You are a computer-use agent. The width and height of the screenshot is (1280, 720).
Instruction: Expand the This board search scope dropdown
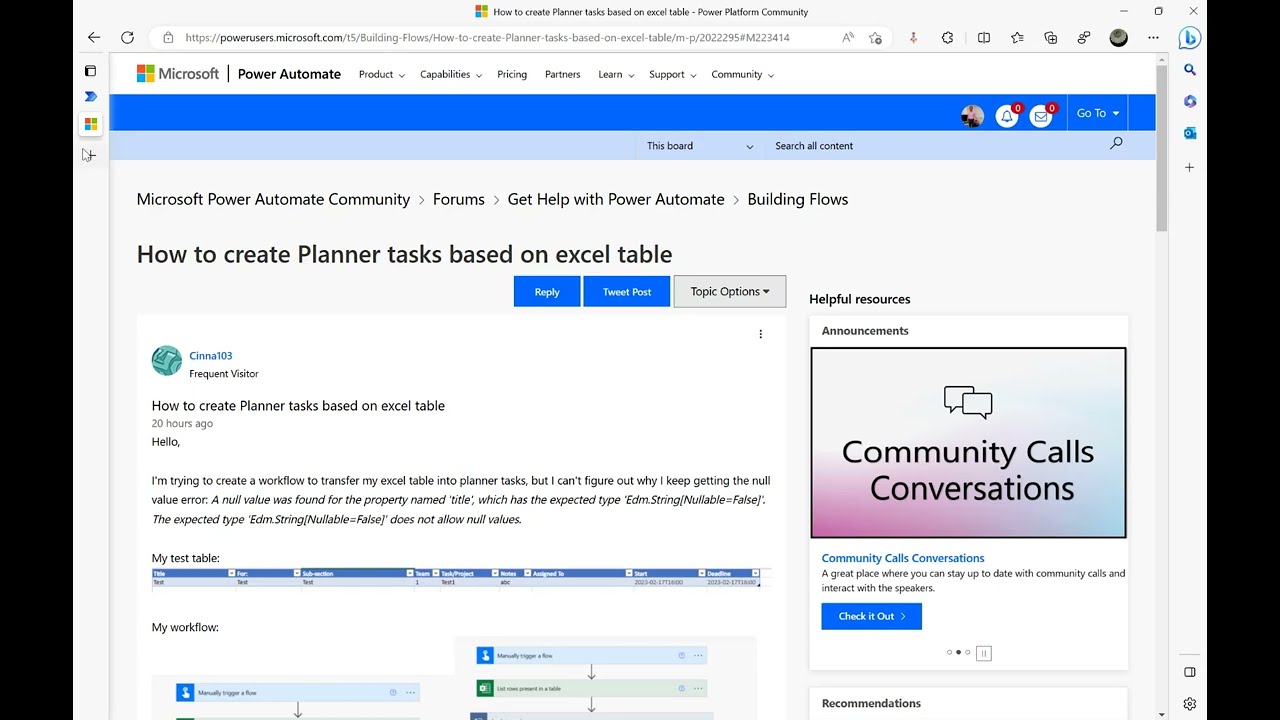point(700,146)
